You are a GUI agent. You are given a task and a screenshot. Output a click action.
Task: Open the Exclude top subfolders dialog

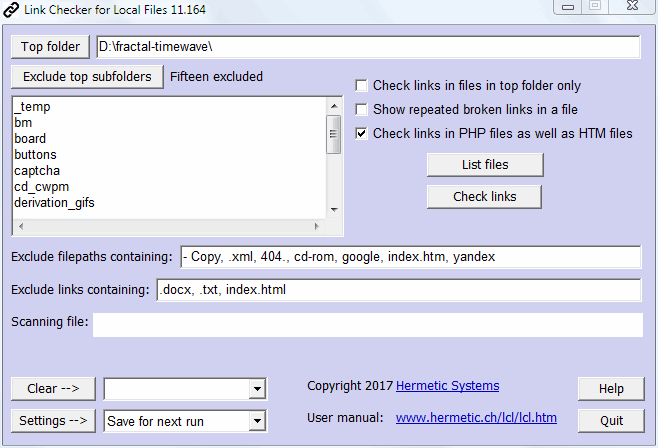87,77
